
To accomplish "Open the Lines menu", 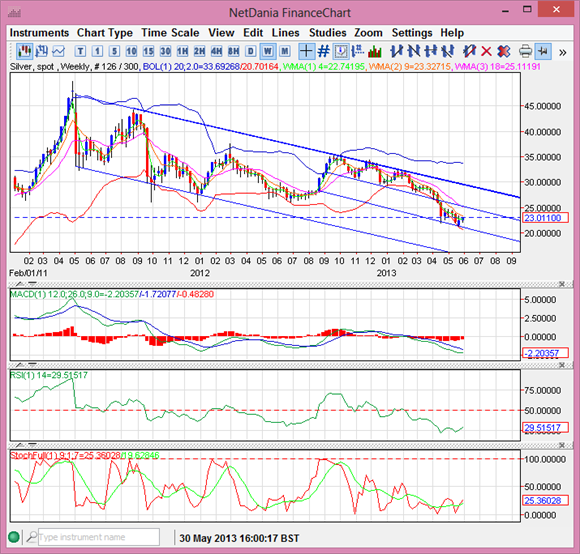I will tap(285, 33).
